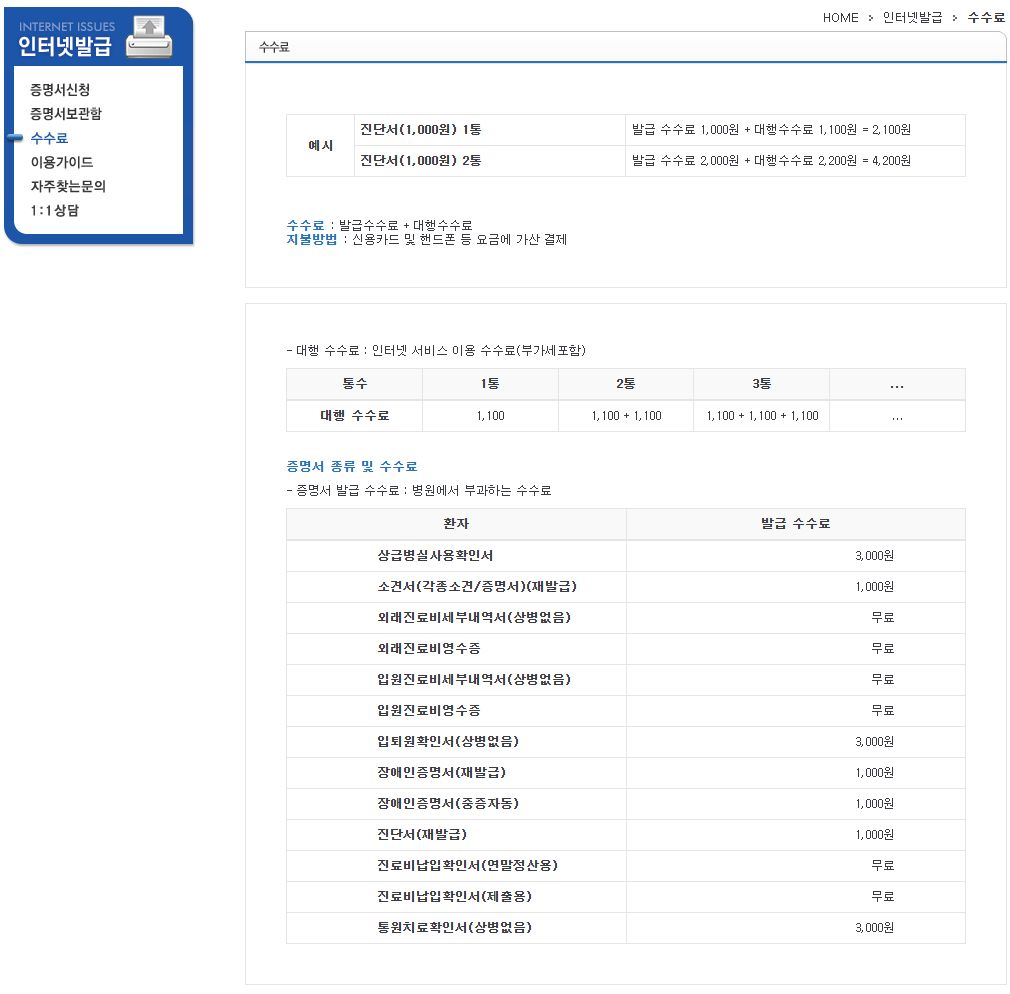The image size is (1010, 994).
Task: Select the 장애인증명서(재발급) row
Action: [625, 772]
